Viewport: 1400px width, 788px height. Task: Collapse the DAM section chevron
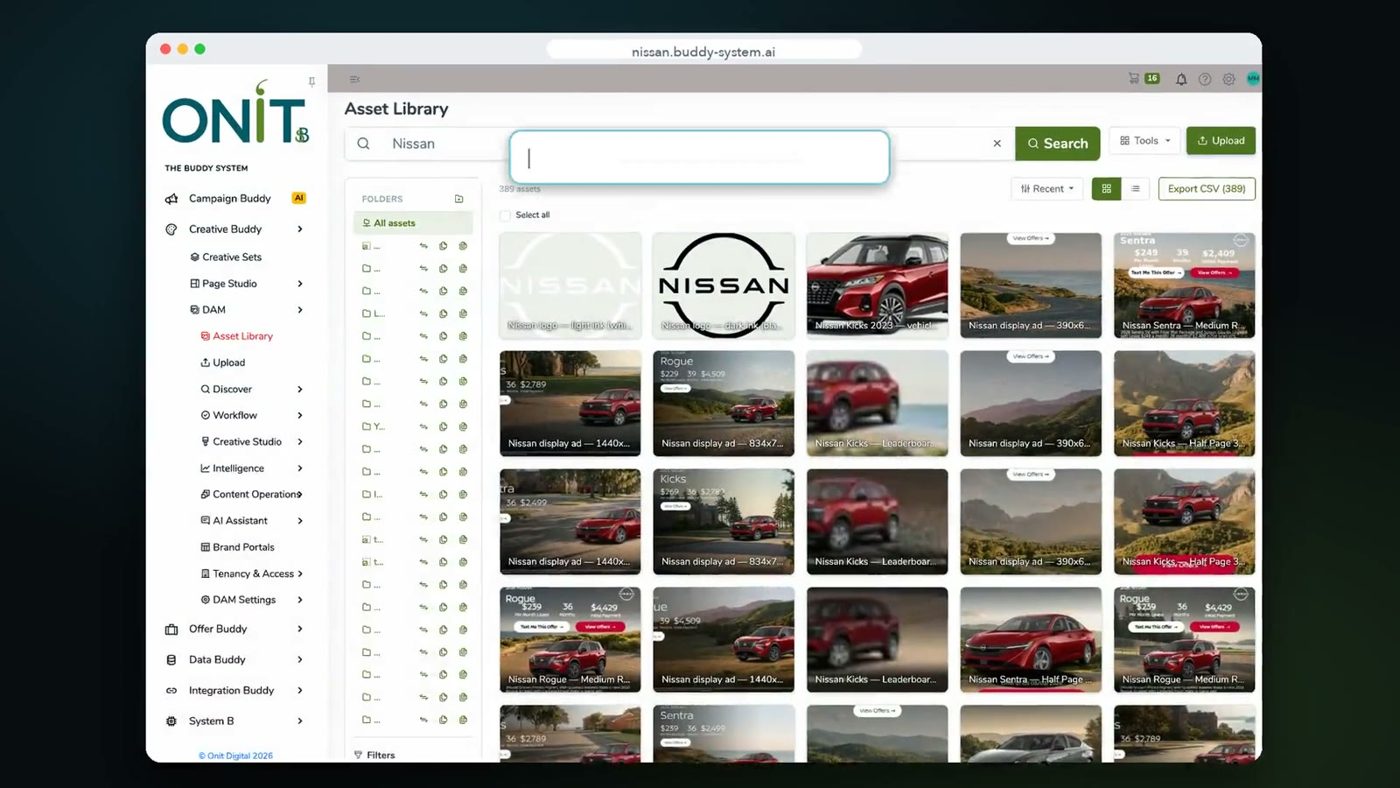pos(300,310)
